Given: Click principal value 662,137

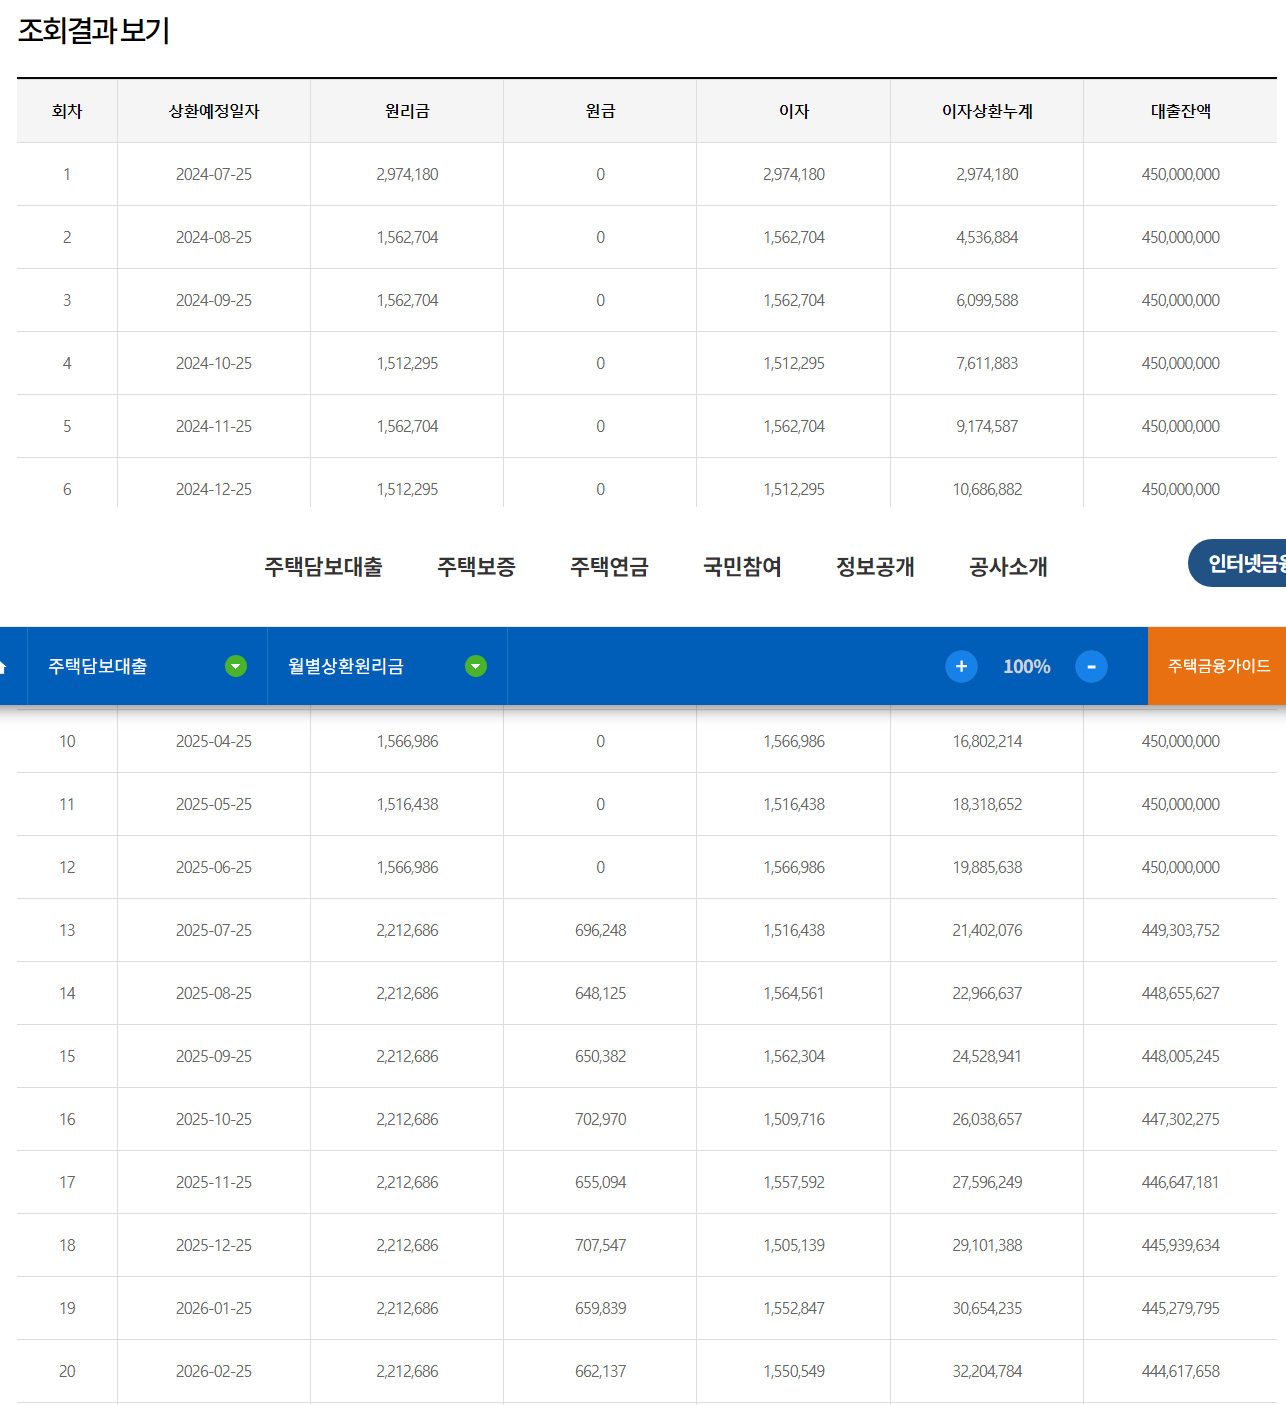Looking at the screenshot, I should coord(600,1371).
